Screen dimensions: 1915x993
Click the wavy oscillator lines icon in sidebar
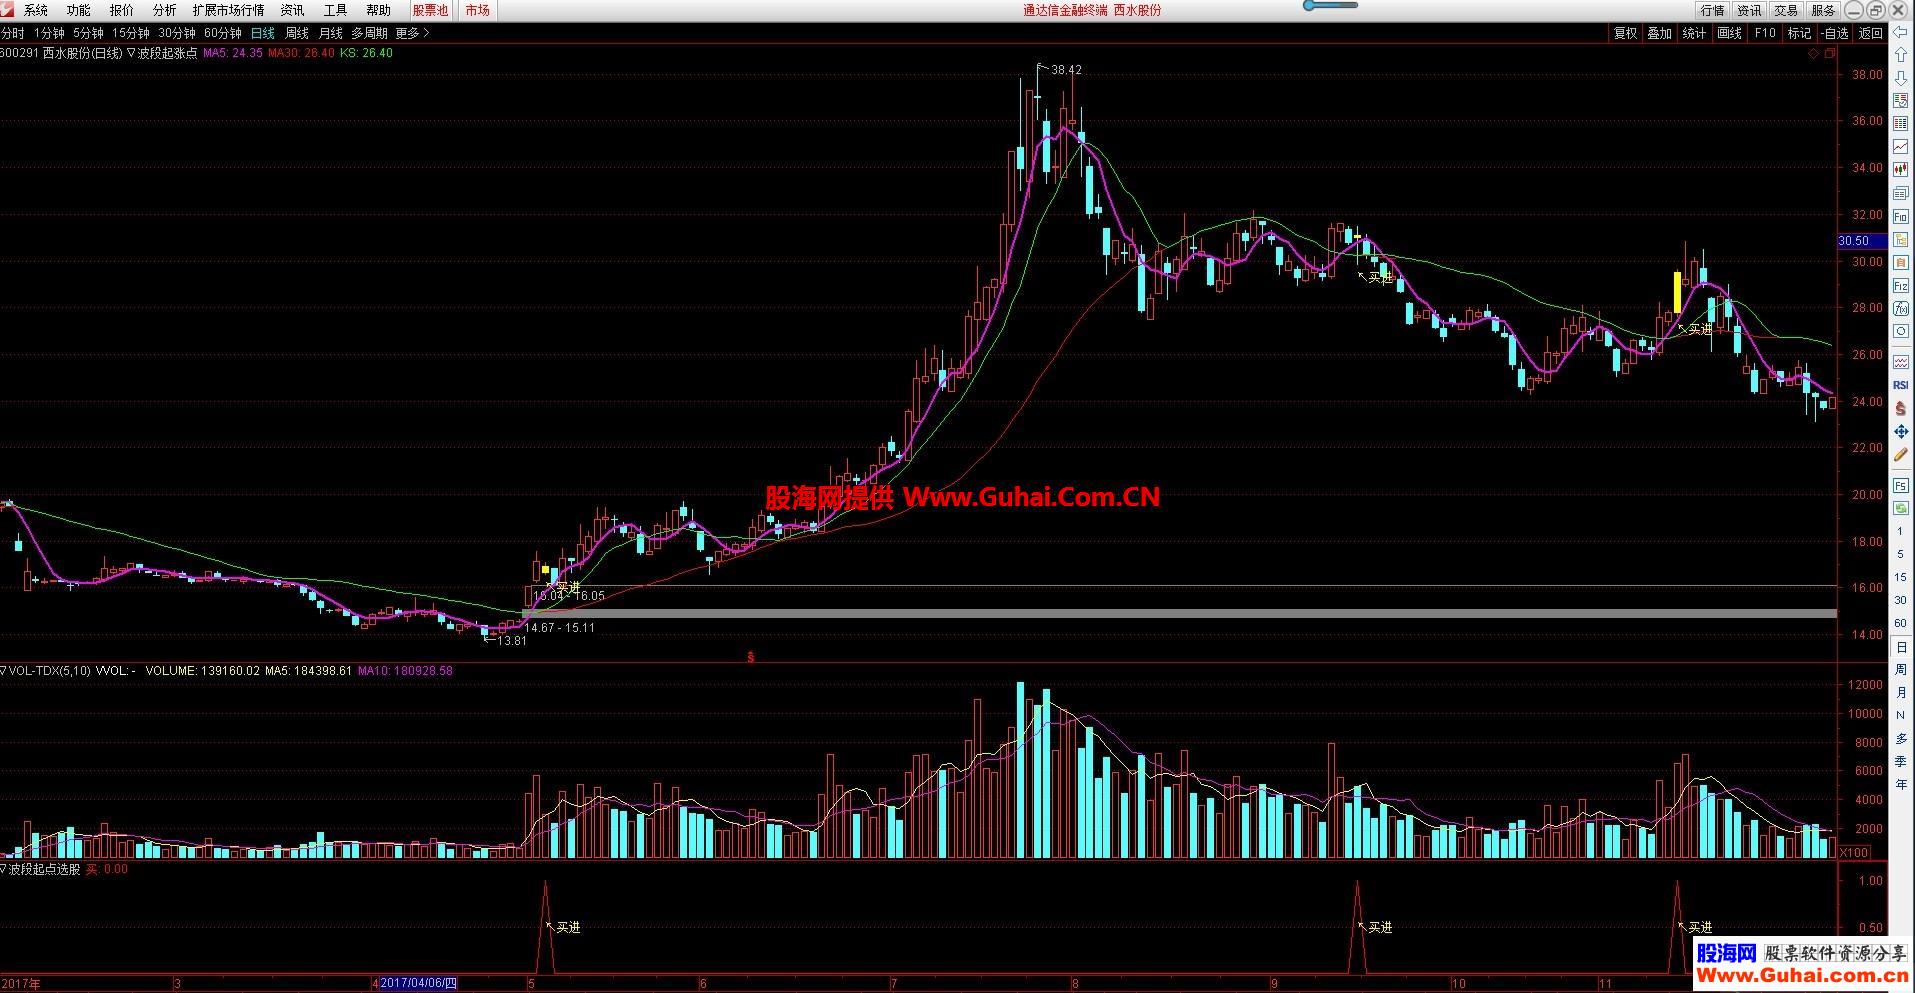pyautogui.click(x=1900, y=362)
